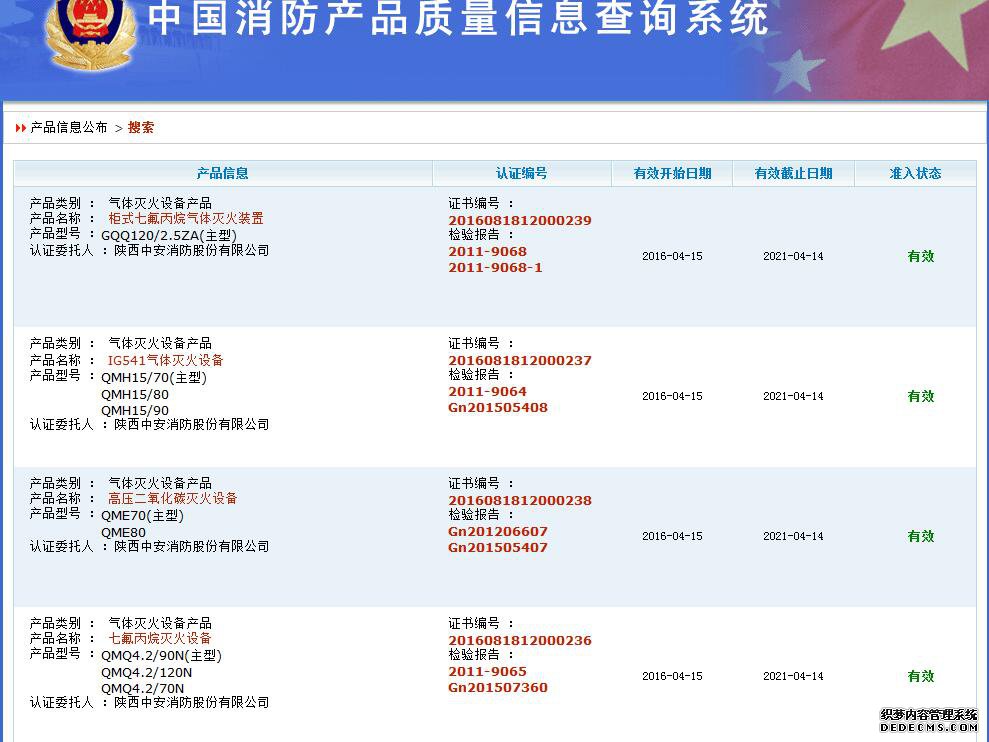View inspection report Gn201206607

pos(497,532)
